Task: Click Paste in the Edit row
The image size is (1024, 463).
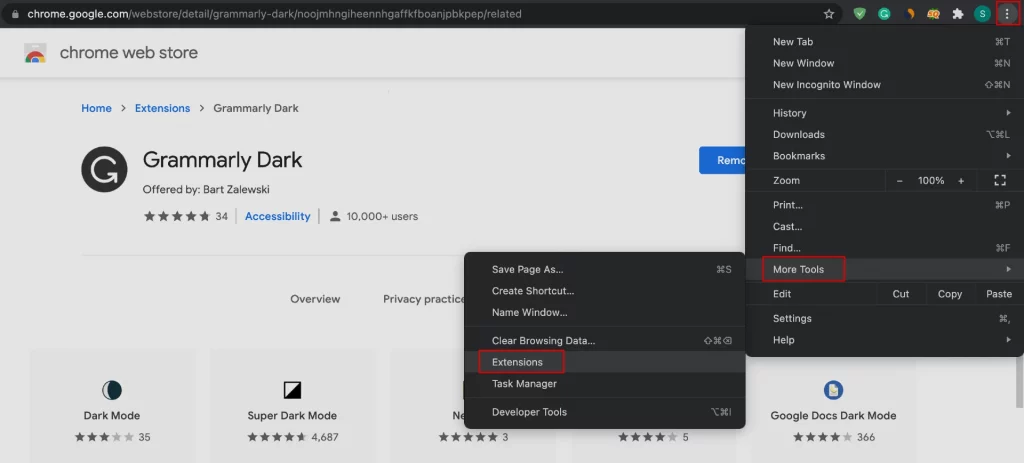Action: [999, 294]
